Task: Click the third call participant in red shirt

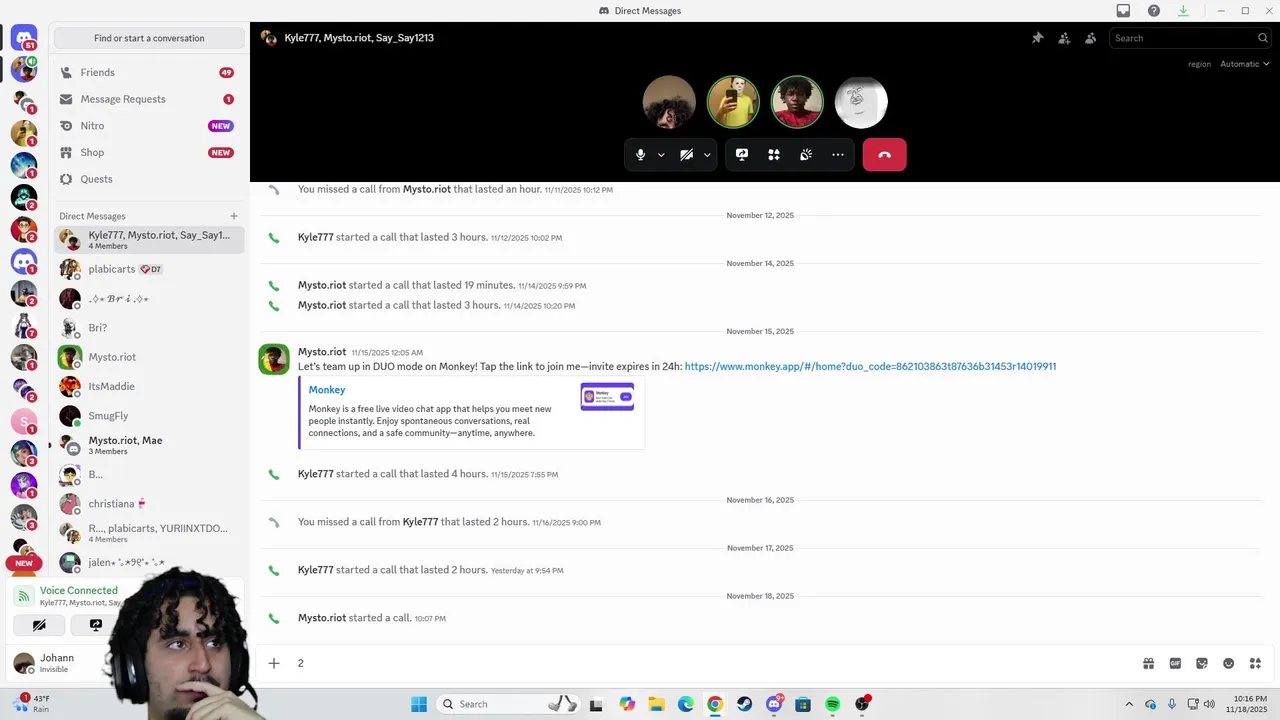Action: tap(797, 102)
